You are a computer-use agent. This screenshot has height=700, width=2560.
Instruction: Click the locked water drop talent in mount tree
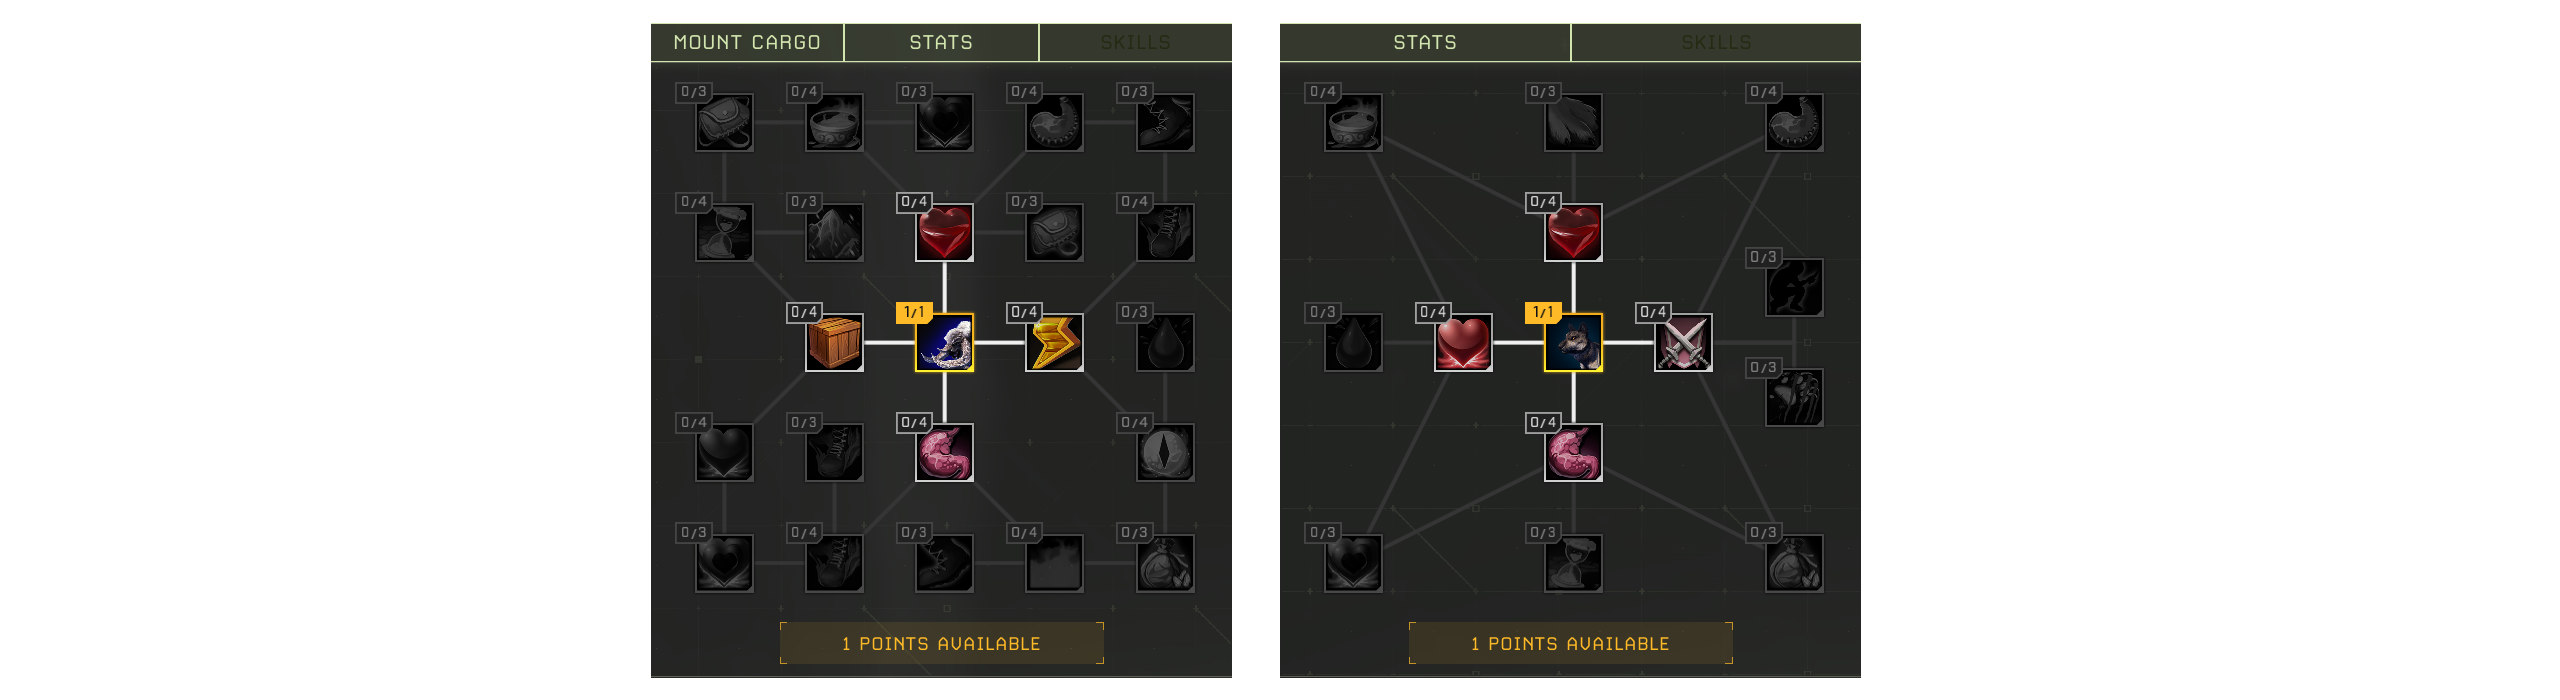[1164, 343]
